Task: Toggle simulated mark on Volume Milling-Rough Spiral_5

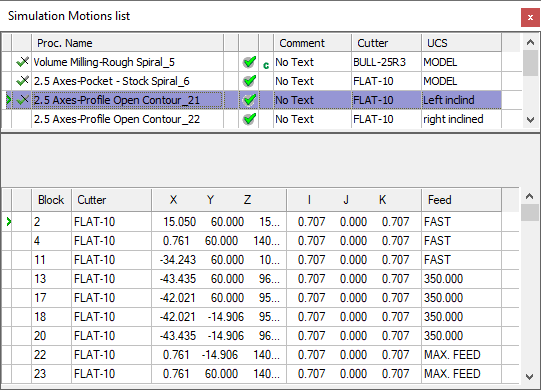Action: tap(22, 62)
